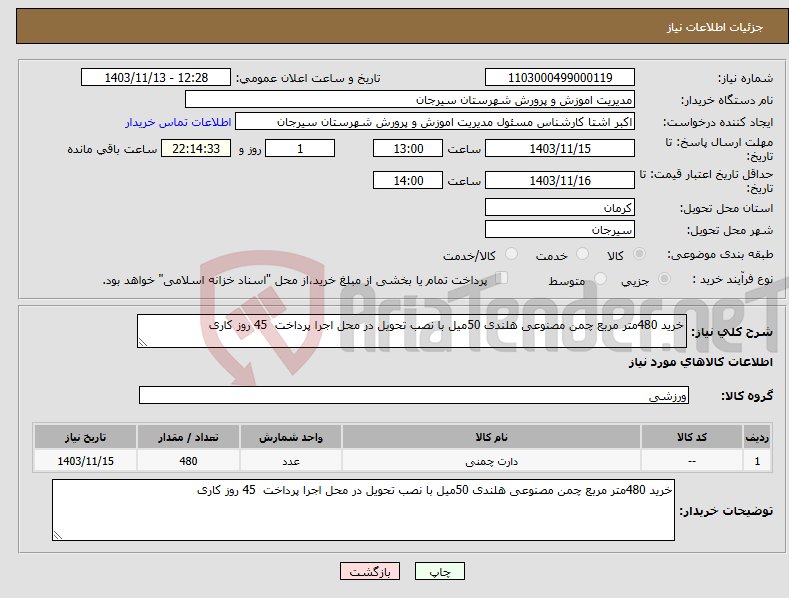
Task: Select the متوسط purchase type radio
Action: click(x=600, y=279)
